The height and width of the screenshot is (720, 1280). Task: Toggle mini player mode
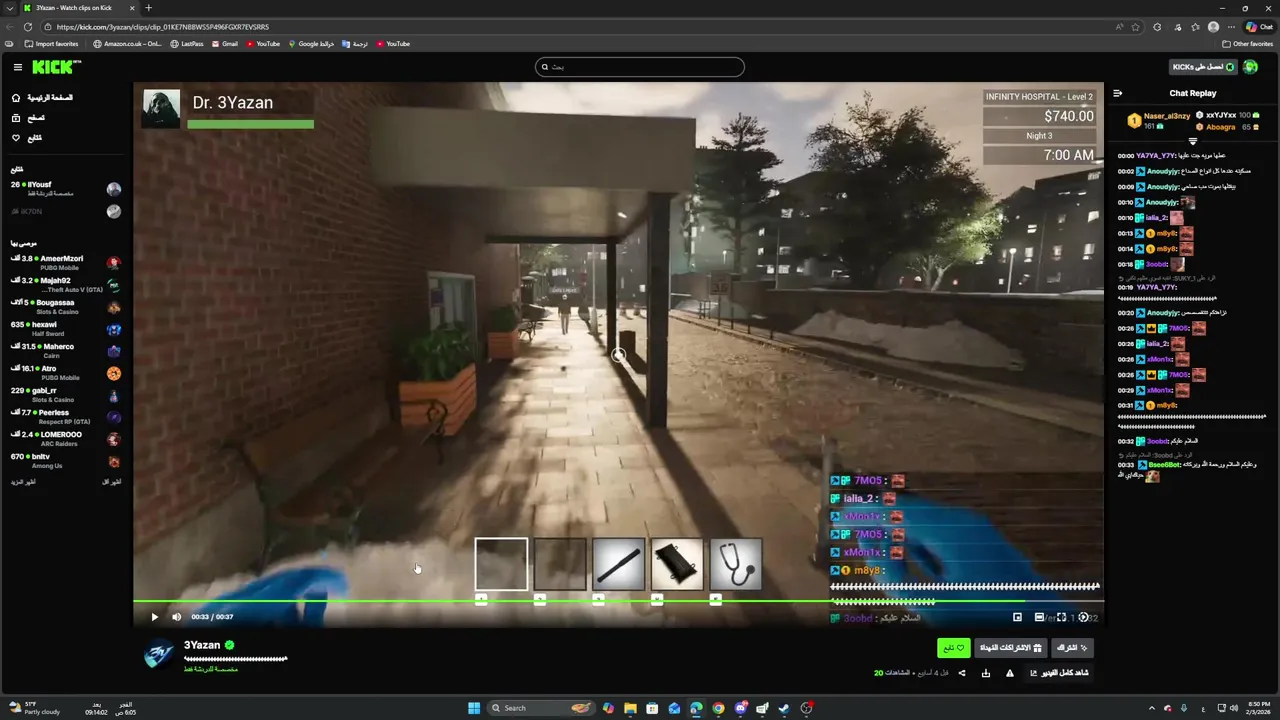point(1017,617)
